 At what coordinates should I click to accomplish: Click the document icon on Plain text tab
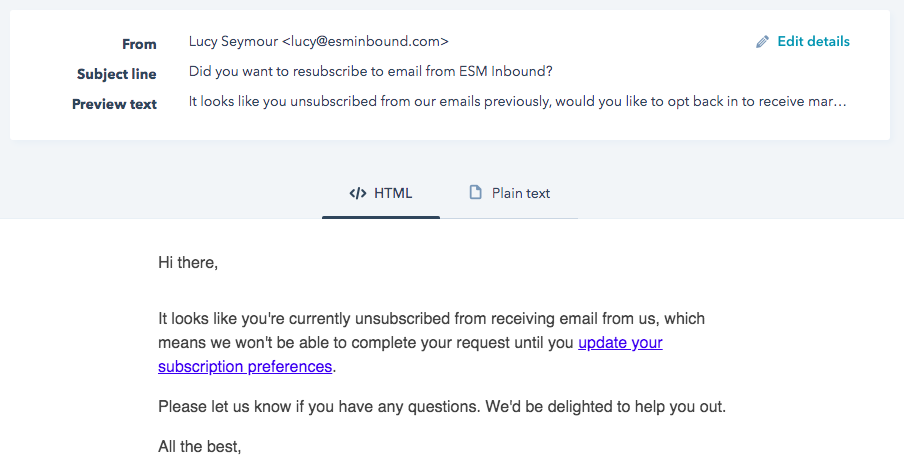[x=476, y=193]
